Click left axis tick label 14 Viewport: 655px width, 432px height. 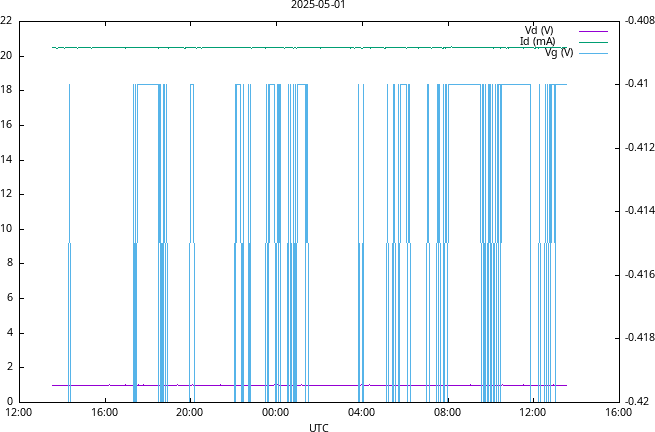(x=5, y=160)
